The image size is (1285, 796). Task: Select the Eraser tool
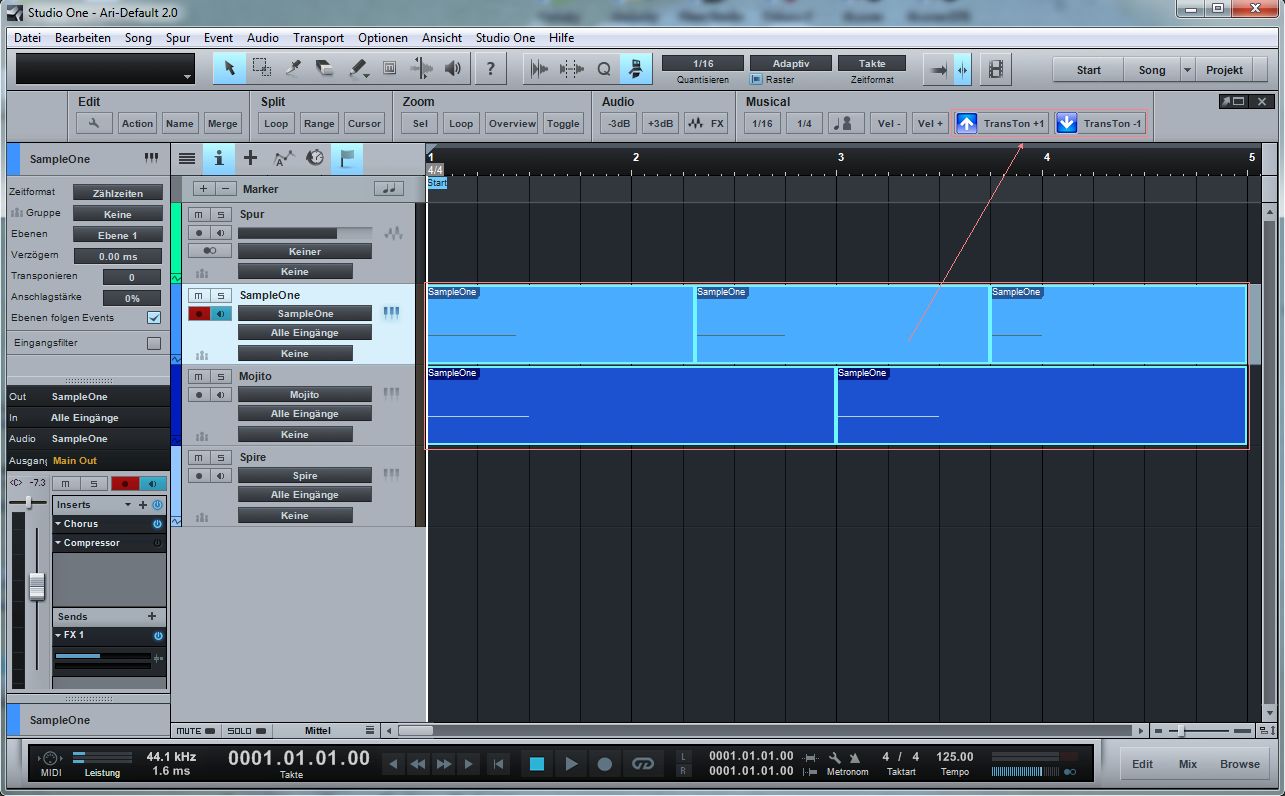(325, 68)
